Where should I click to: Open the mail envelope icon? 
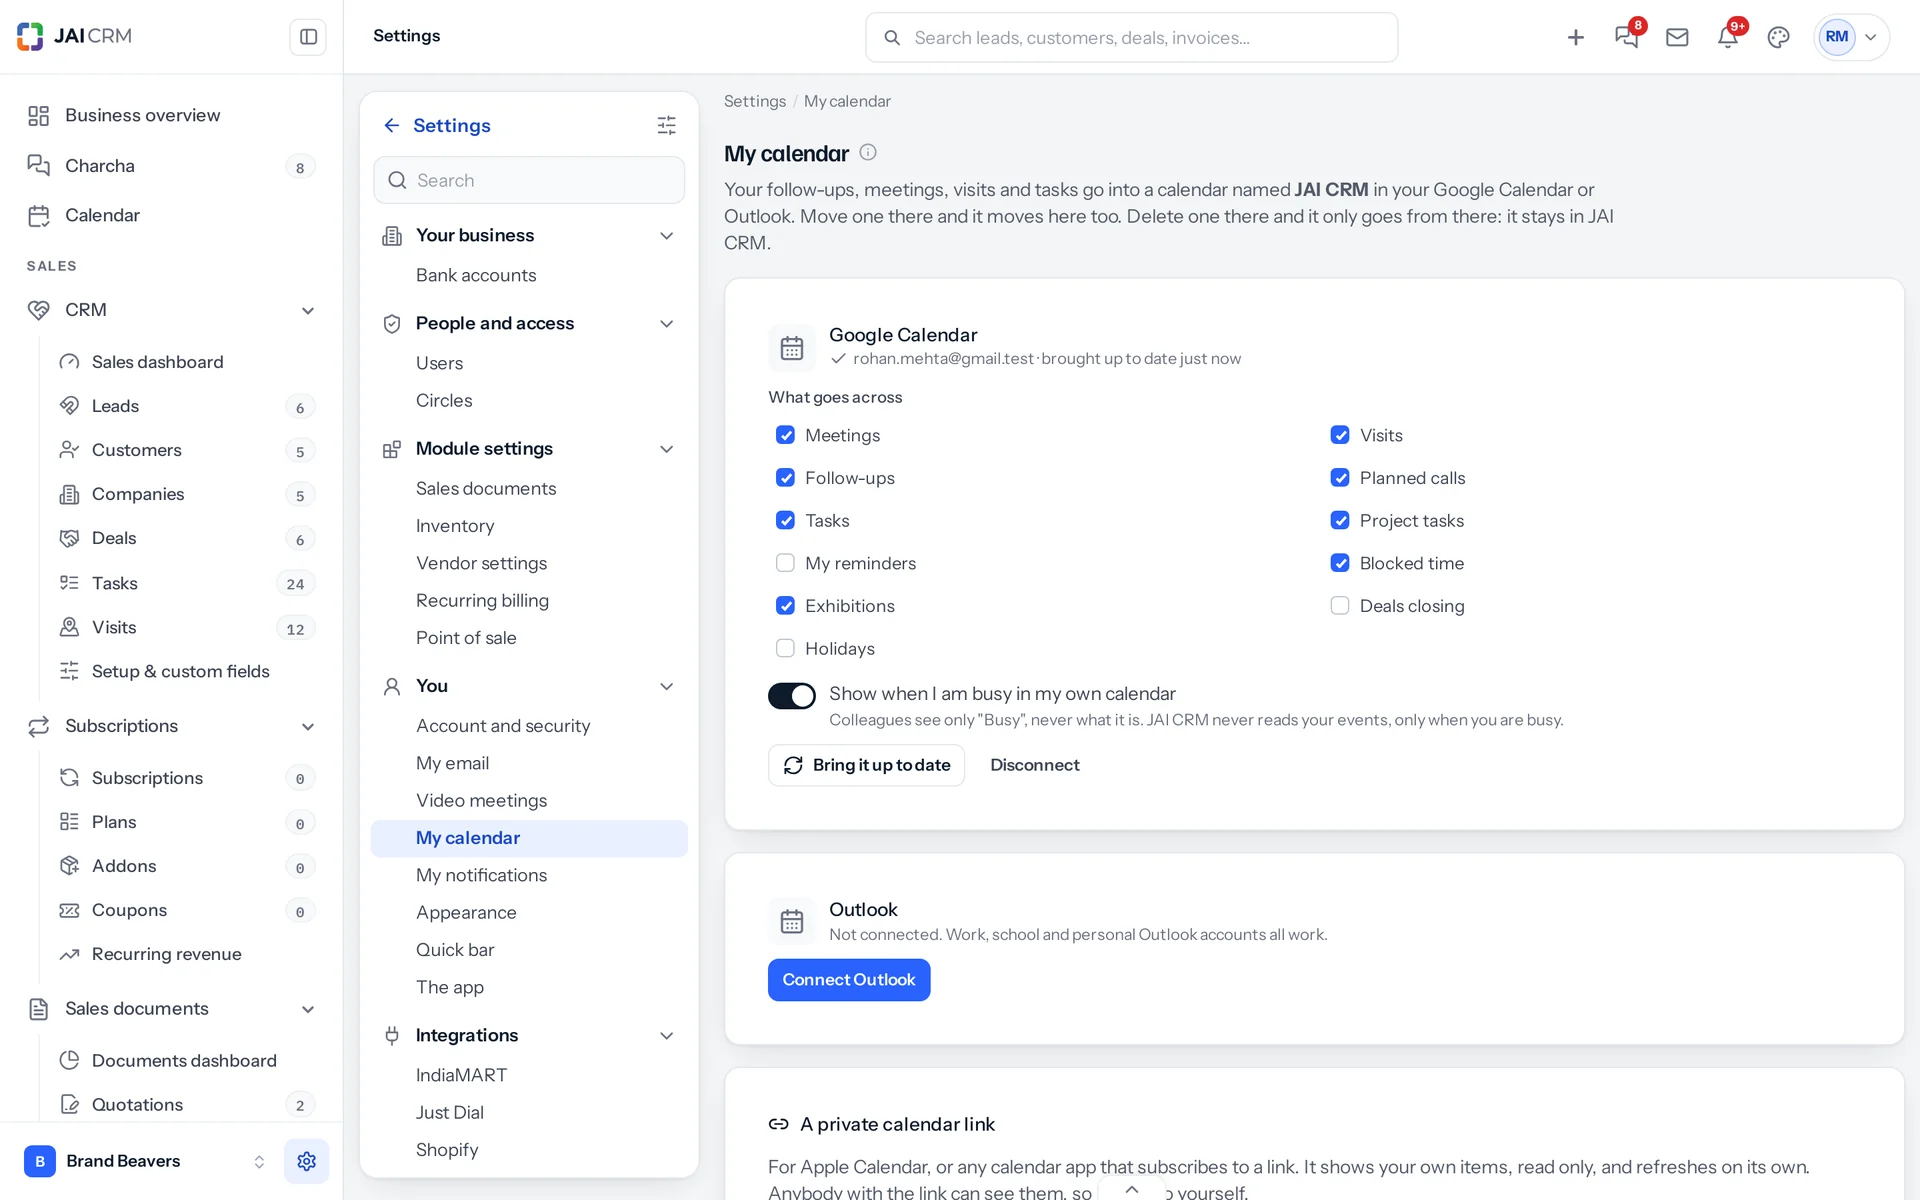1677,37
